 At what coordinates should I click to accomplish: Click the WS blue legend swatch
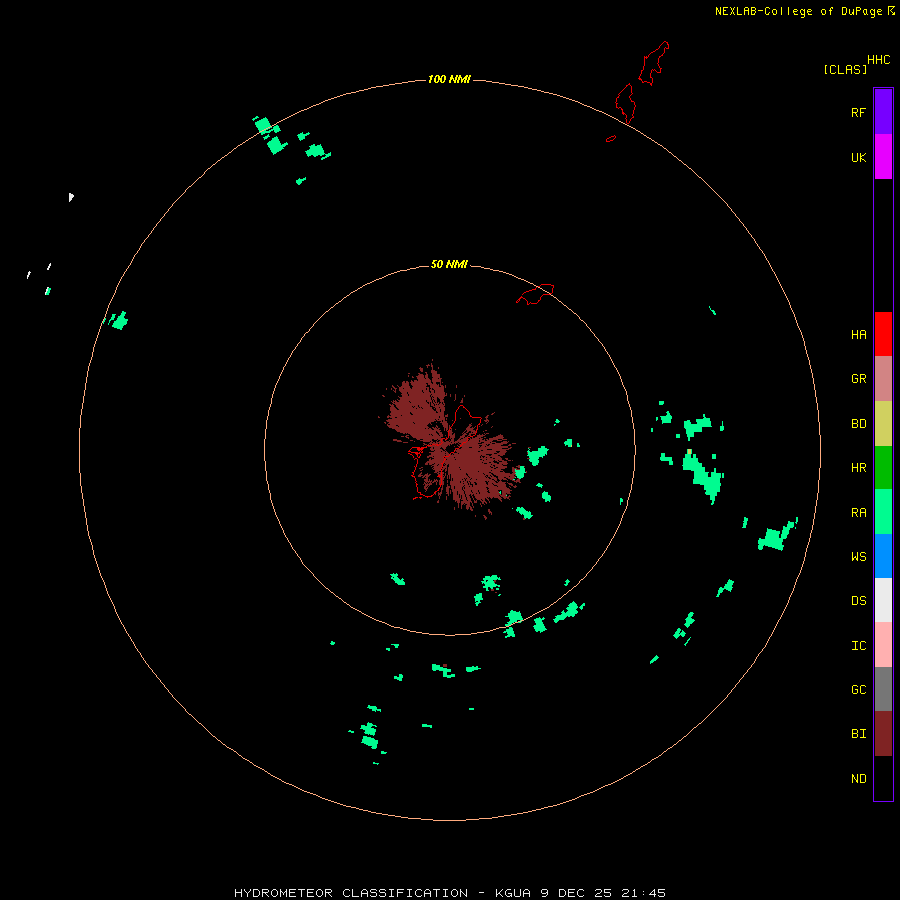coord(883,556)
